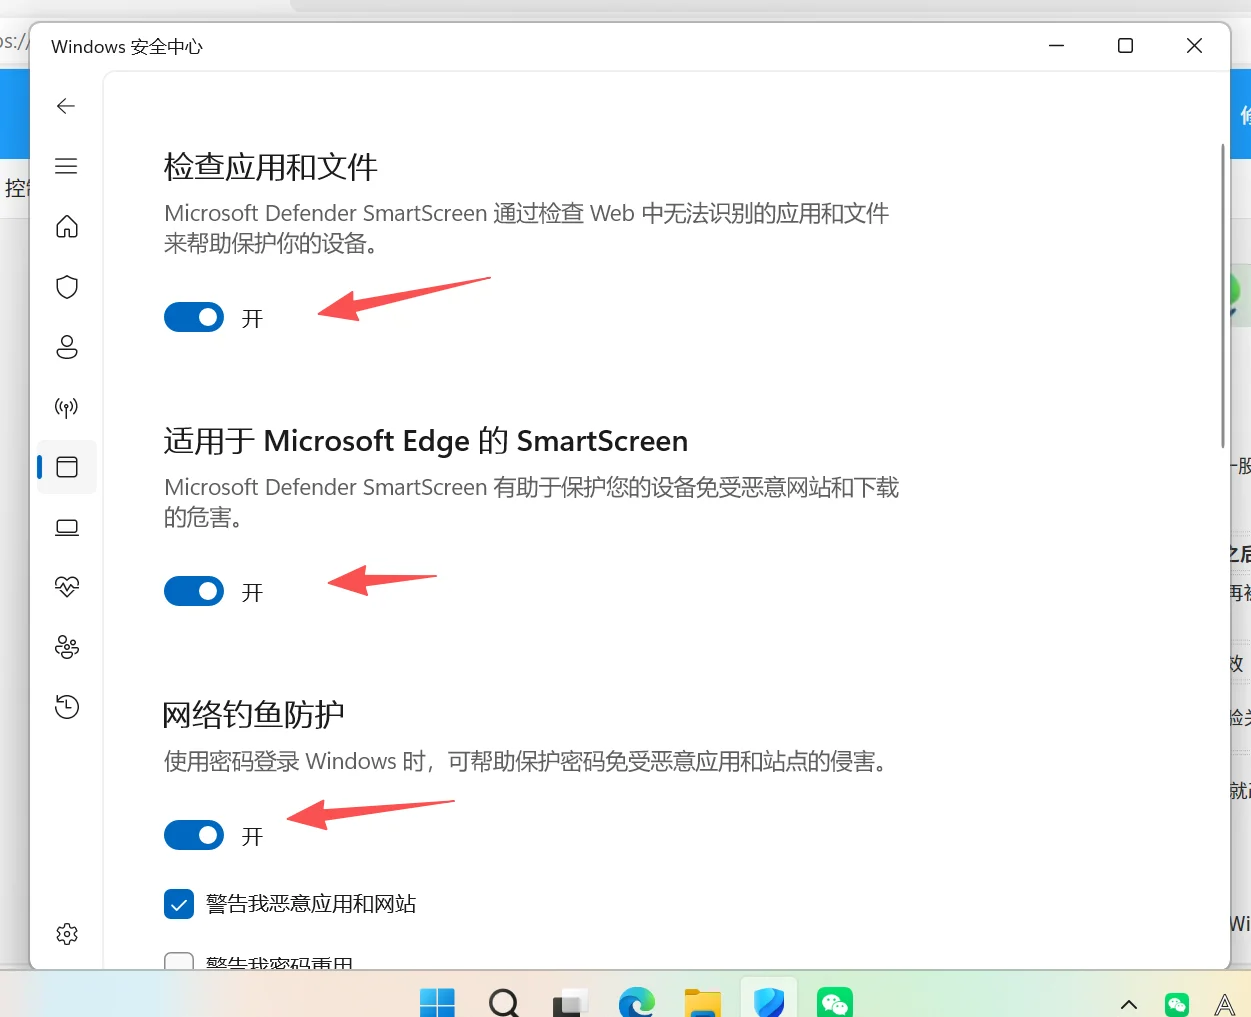
Task: Click the Windows 安全中心 title text
Action: pyautogui.click(x=127, y=47)
